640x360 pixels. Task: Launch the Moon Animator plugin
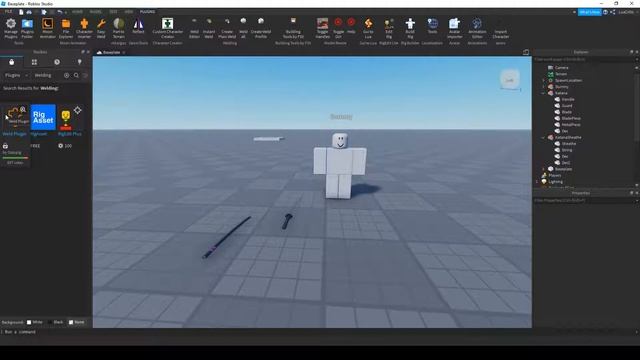coord(47,28)
